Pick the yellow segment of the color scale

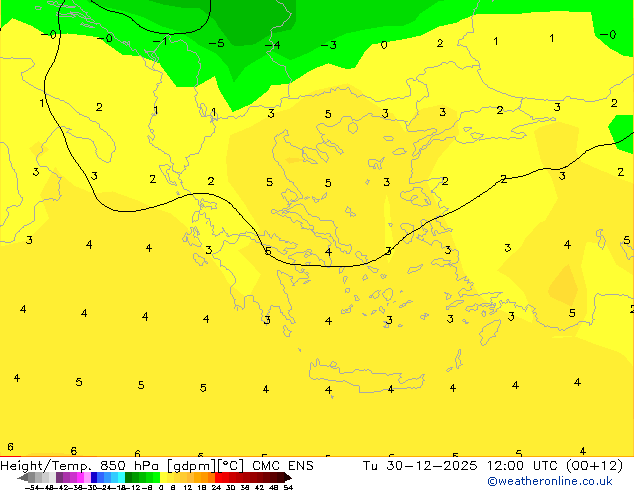coord(163,477)
